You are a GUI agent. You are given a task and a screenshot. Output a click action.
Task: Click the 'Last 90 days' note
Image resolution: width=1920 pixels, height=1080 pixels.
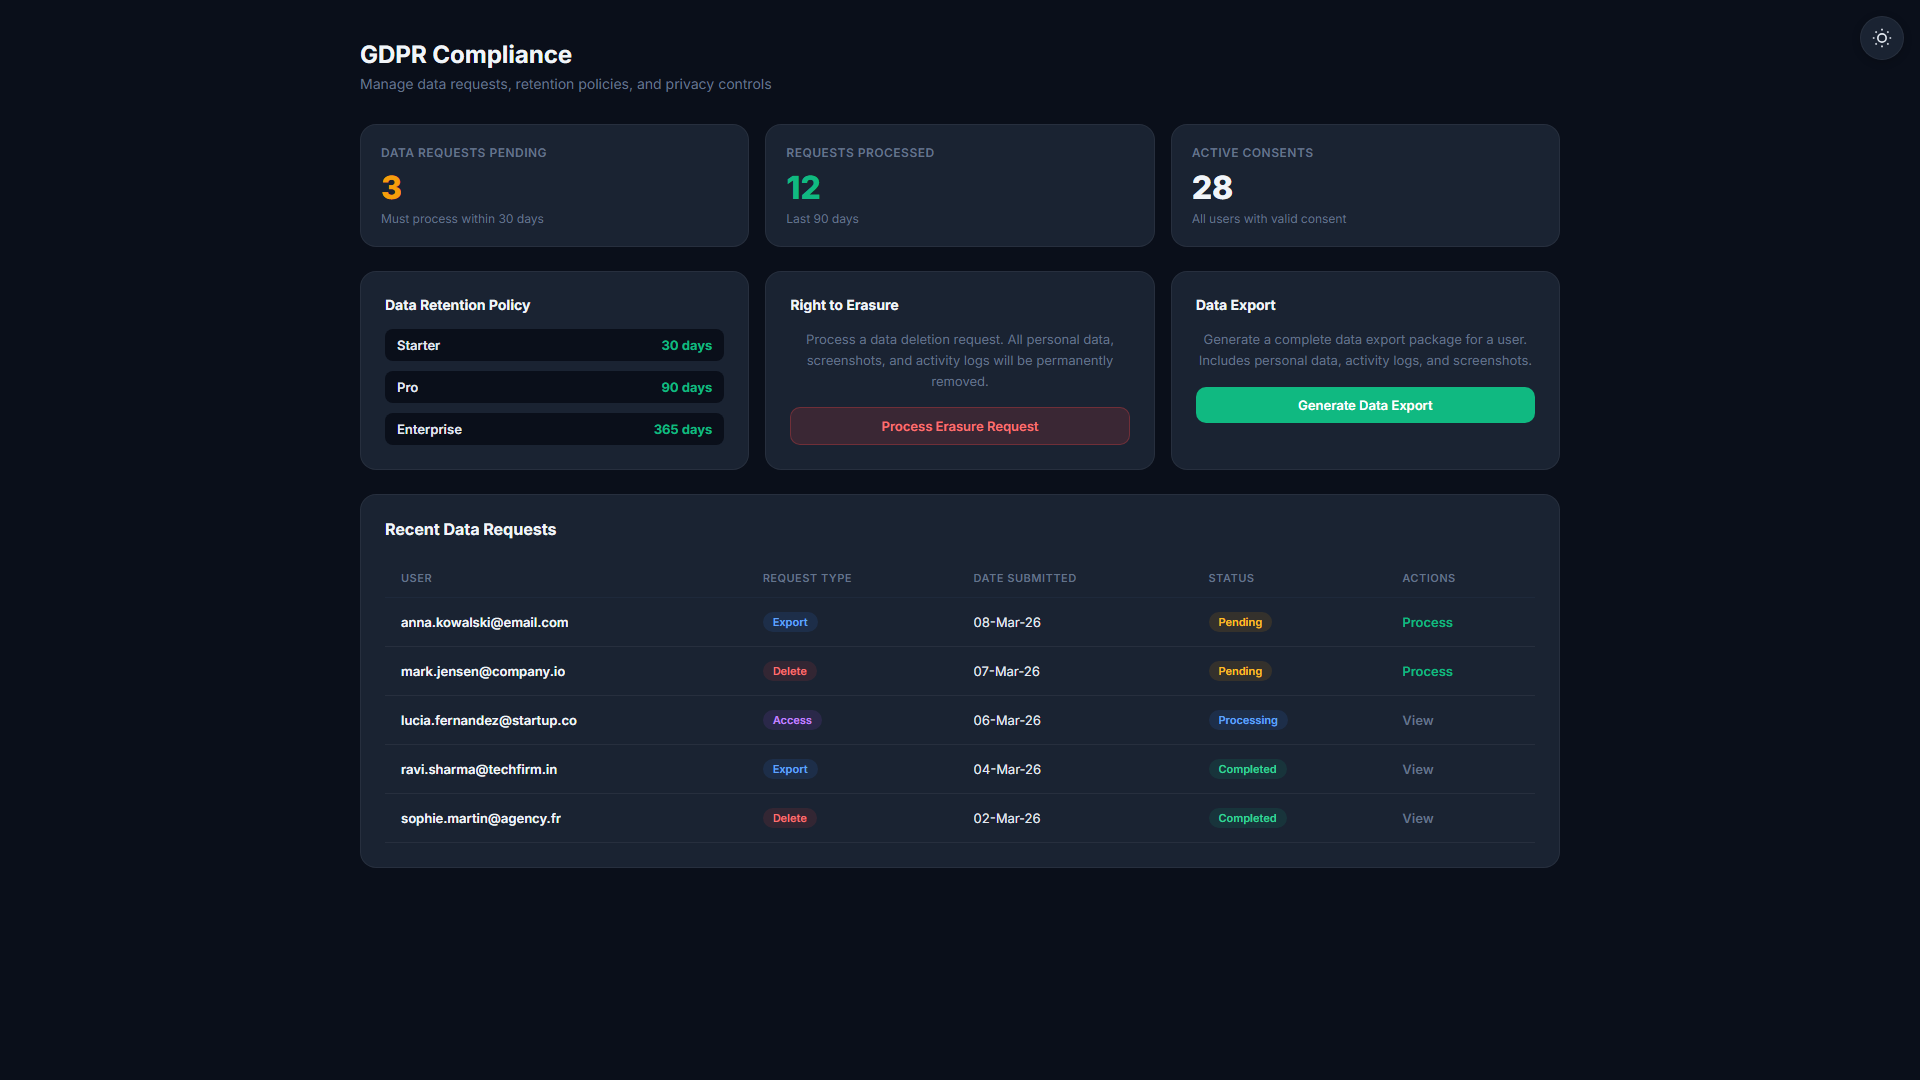tap(822, 219)
